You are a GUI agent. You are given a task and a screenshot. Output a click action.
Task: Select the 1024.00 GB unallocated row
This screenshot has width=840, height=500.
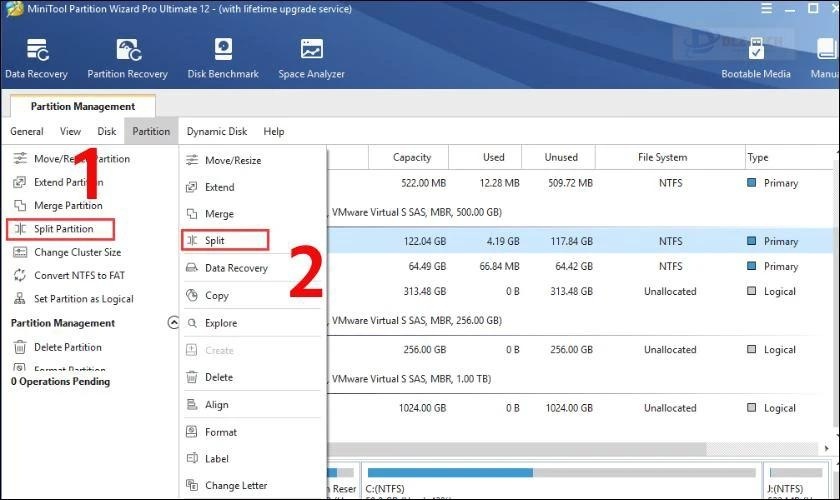tap(580, 408)
